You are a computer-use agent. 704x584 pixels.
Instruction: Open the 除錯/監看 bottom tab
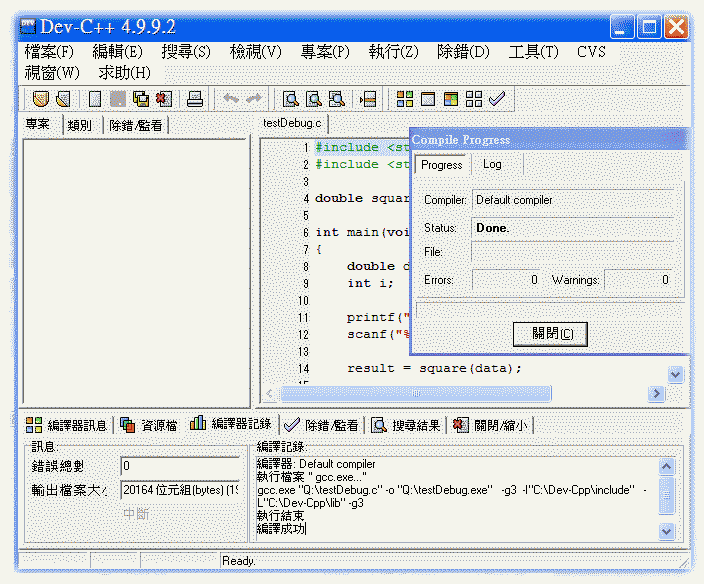point(321,425)
